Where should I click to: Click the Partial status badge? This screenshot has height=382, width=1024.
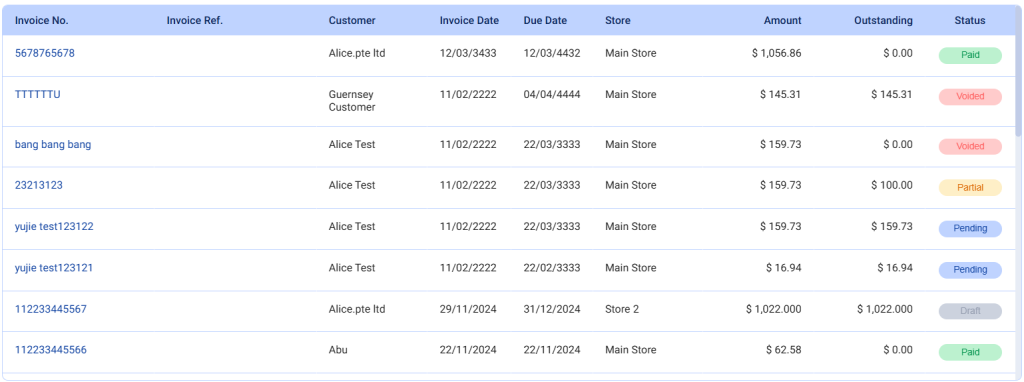[970, 187]
